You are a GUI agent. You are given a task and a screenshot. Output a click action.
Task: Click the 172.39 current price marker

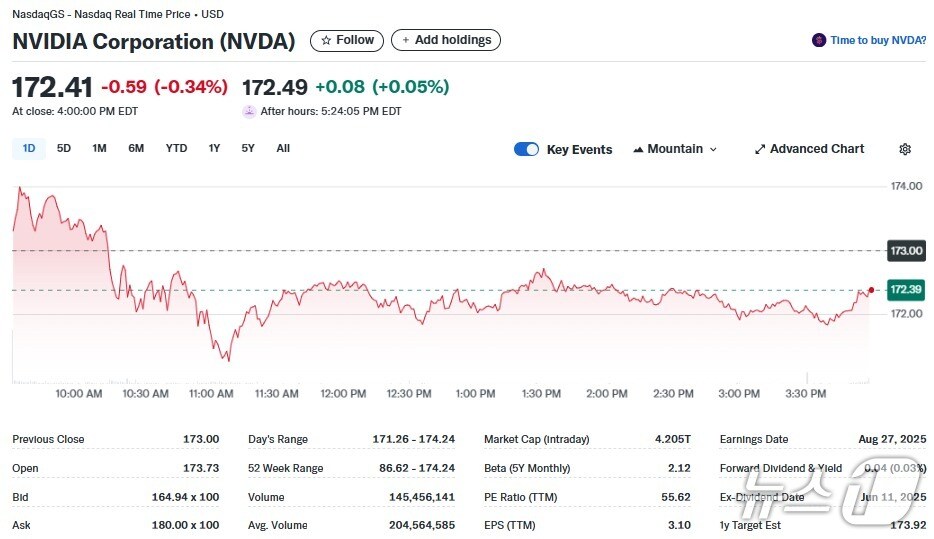click(906, 289)
